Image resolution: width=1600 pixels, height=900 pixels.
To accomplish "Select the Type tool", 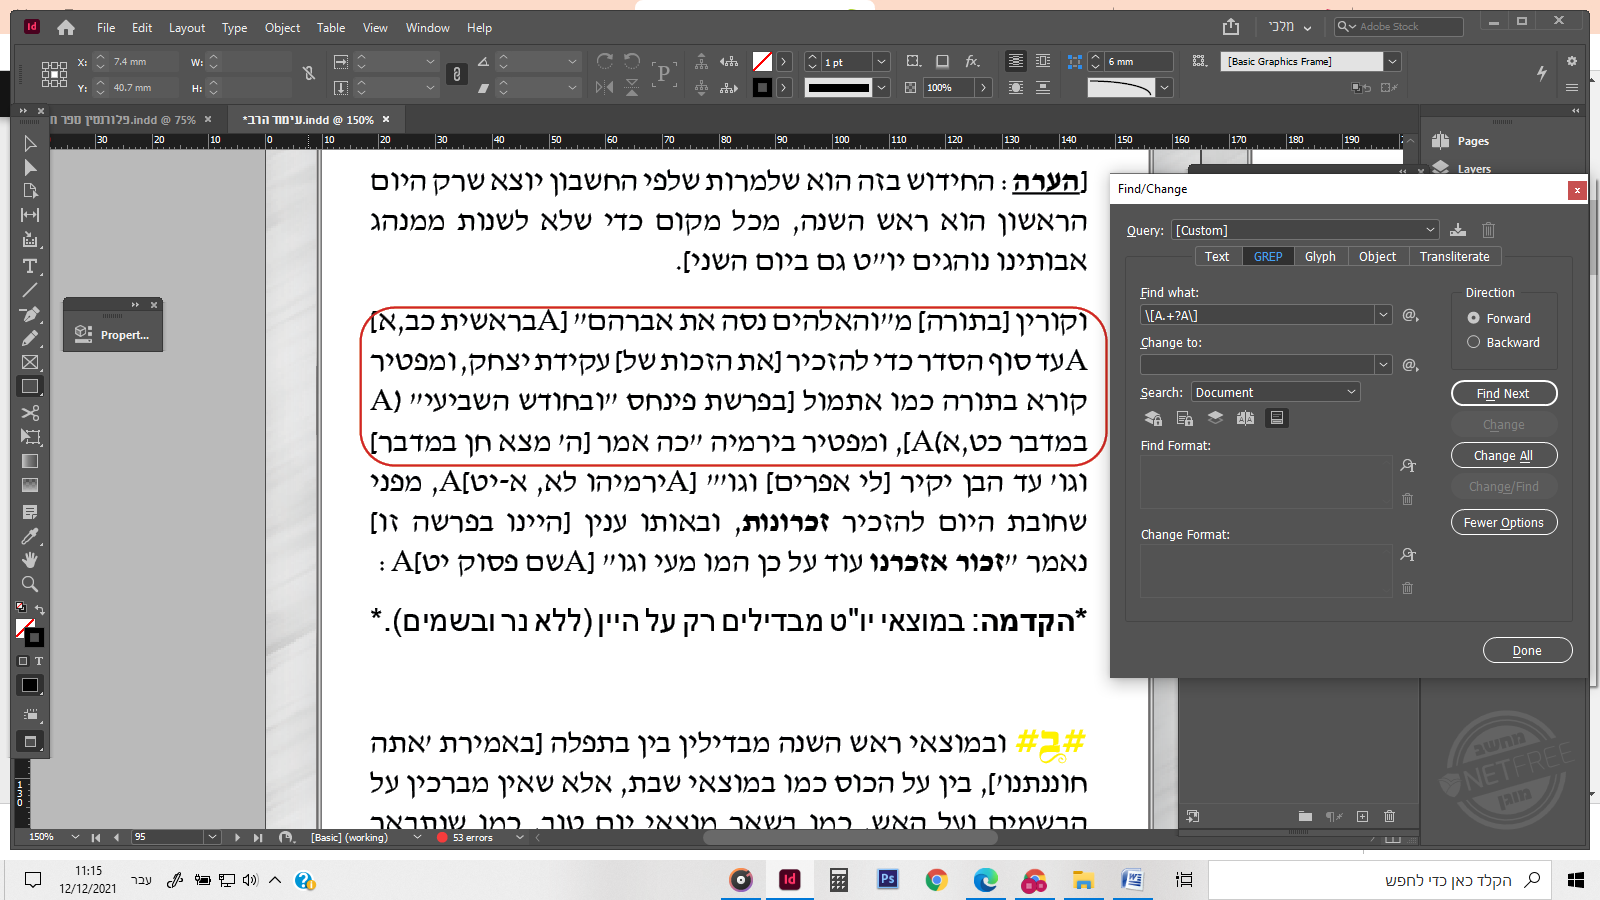I will point(30,266).
